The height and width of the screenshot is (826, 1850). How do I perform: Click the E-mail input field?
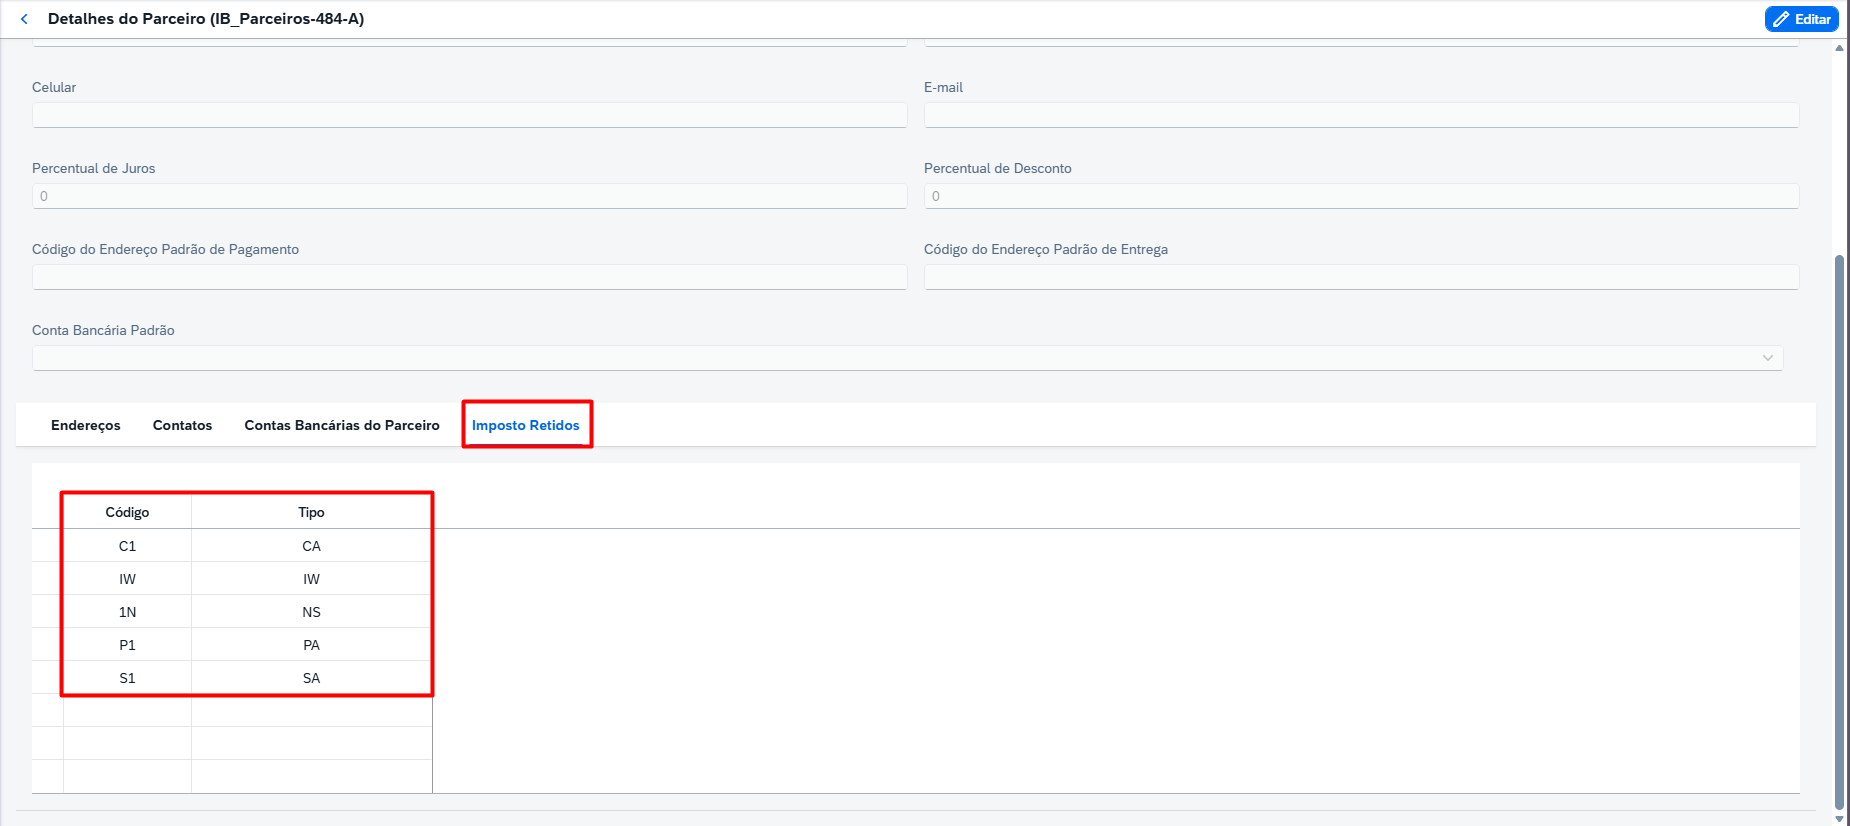pos(1361,115)
